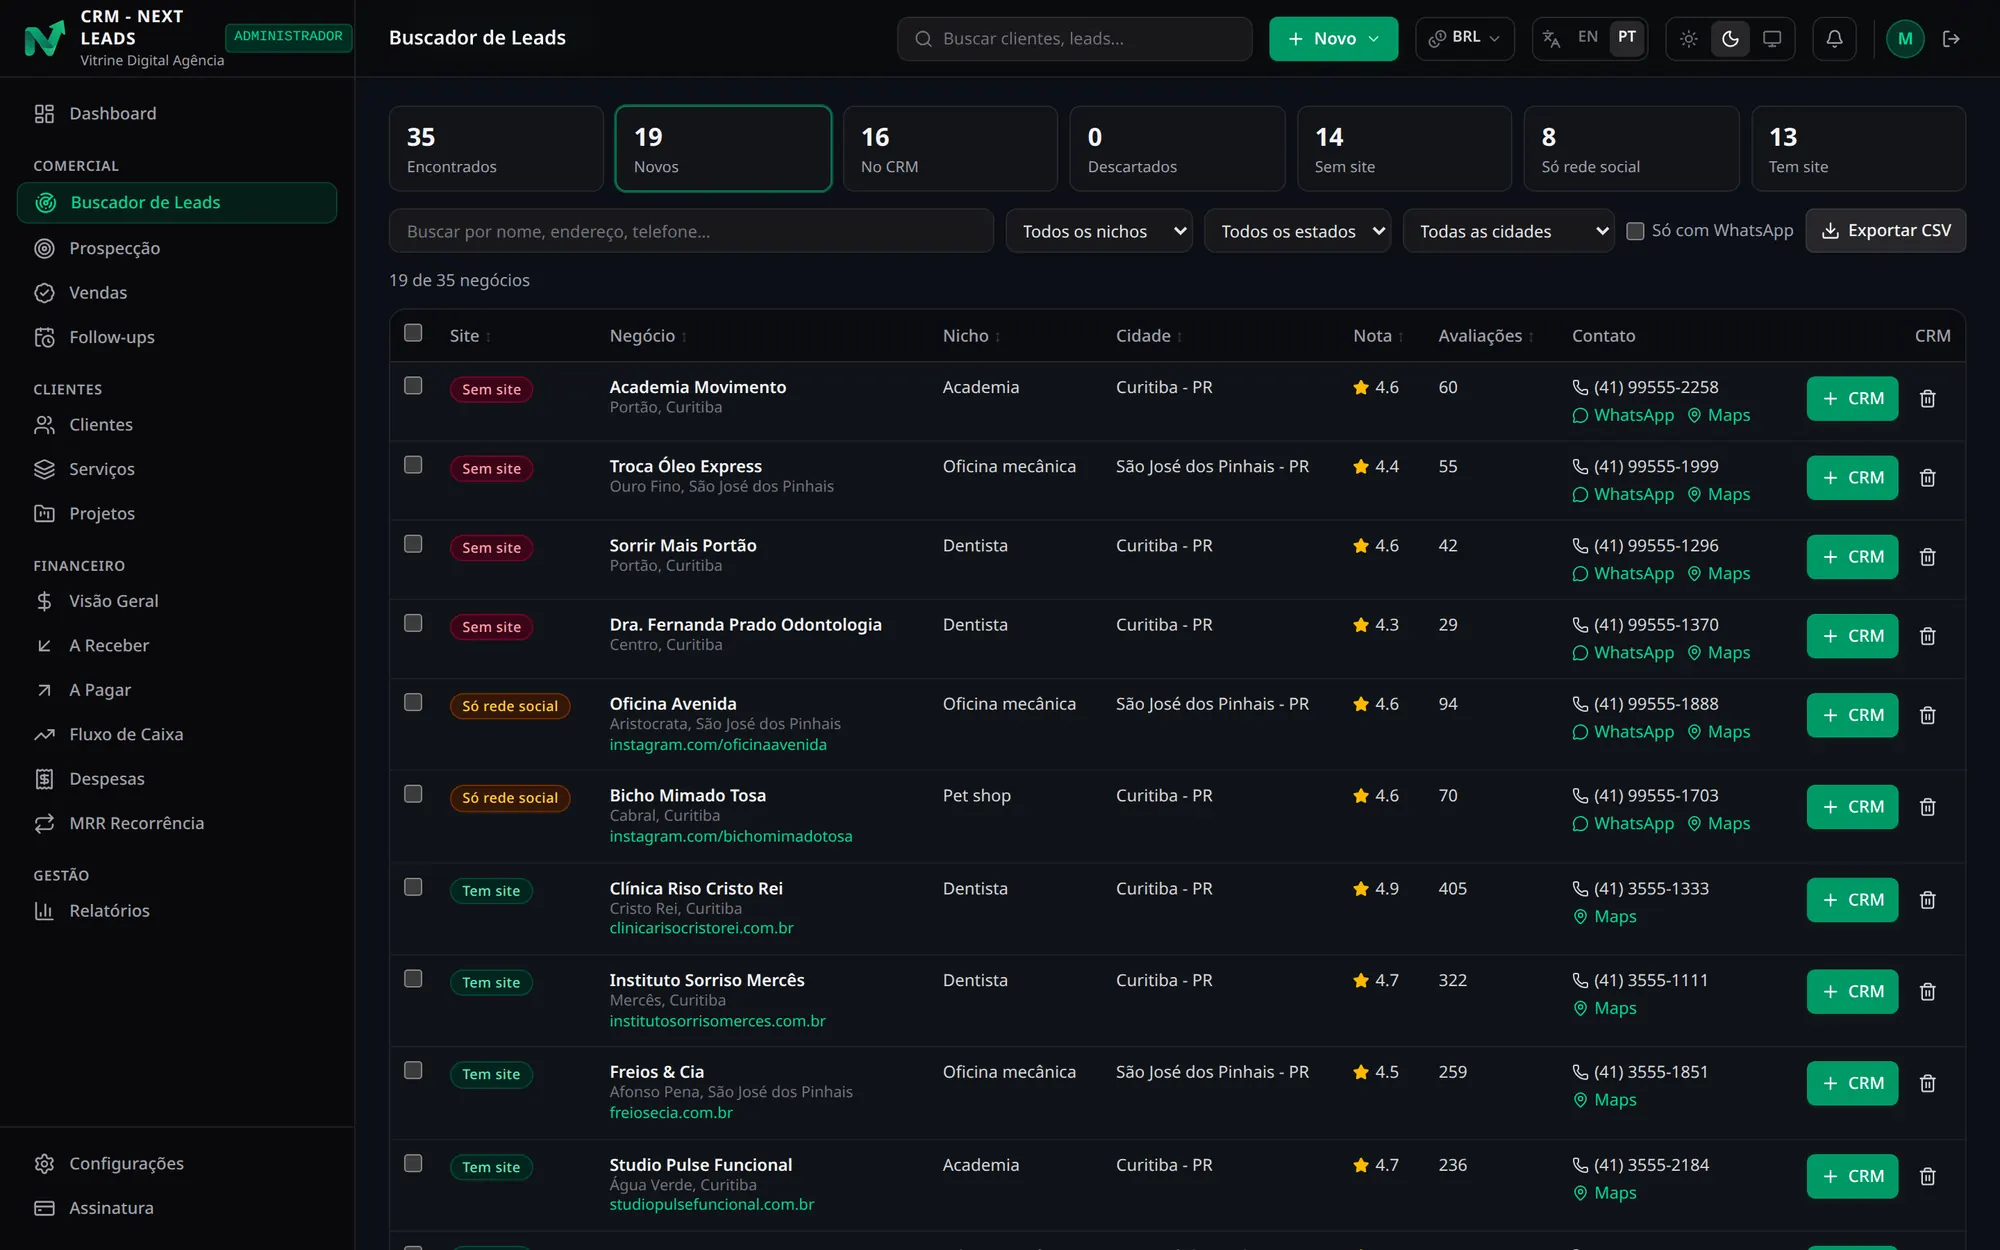Switch to light theme sun icon
Viewport: 2000px width, 1250px height.
pyautogui.click(x=1688, y=38)
